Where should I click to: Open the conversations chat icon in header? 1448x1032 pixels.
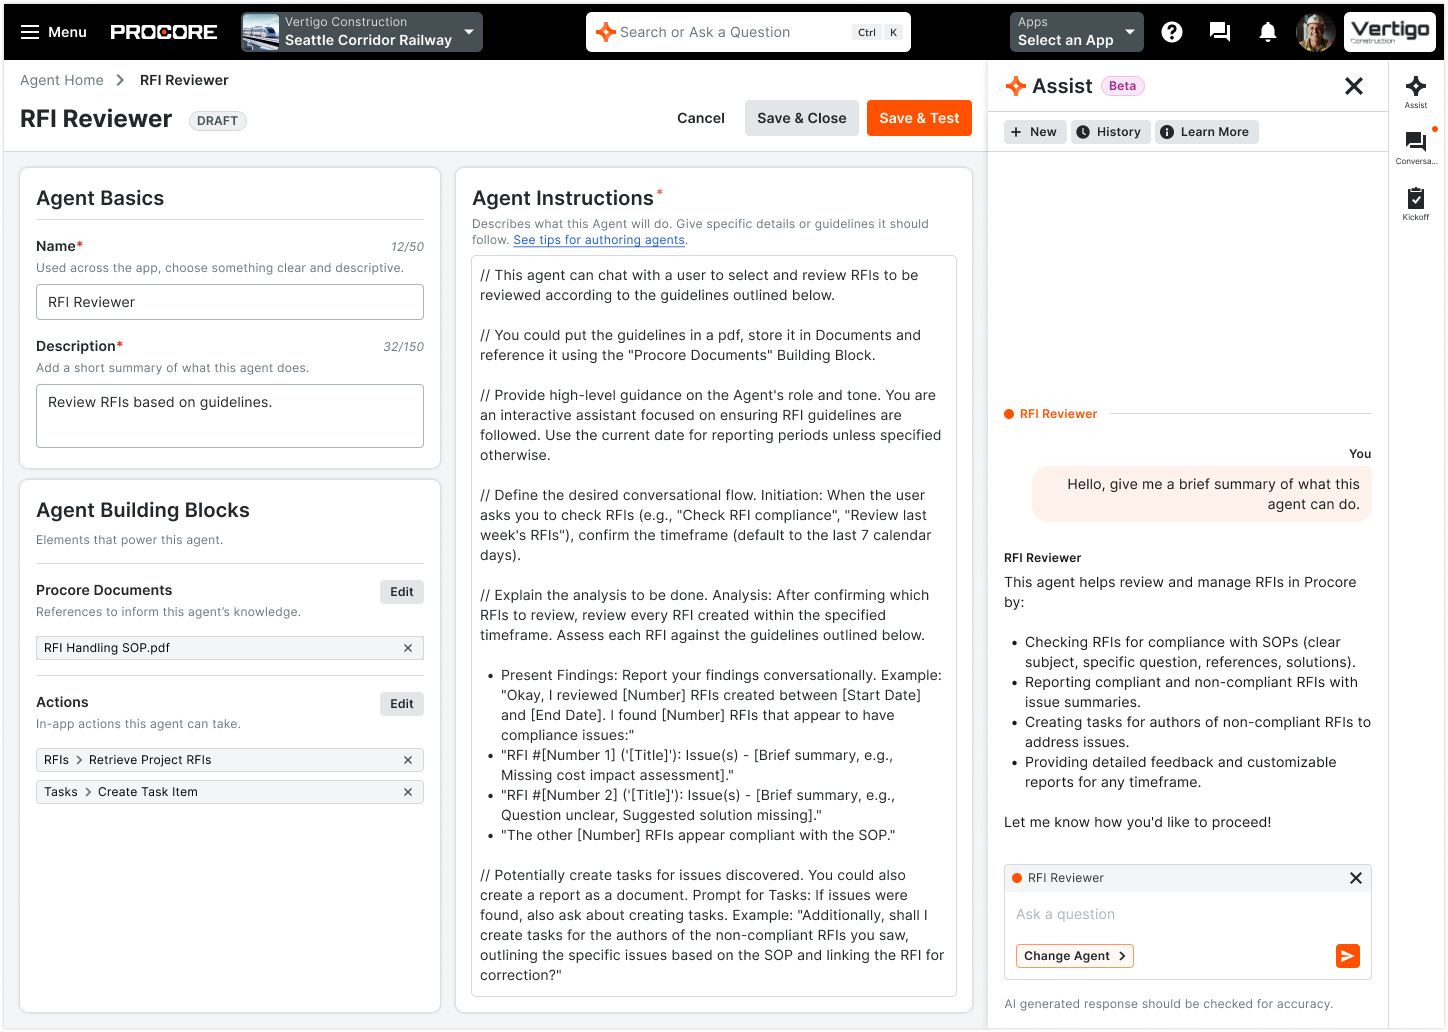1220,32
